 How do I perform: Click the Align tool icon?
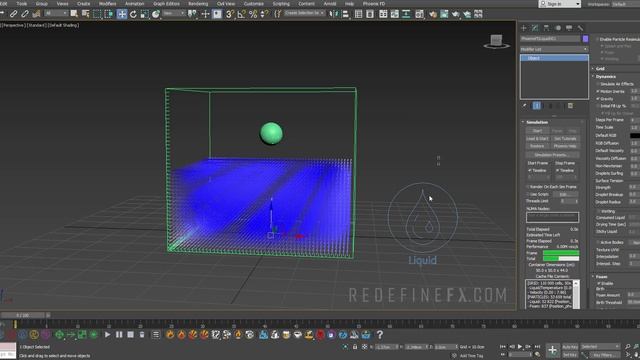pos(345,14)
